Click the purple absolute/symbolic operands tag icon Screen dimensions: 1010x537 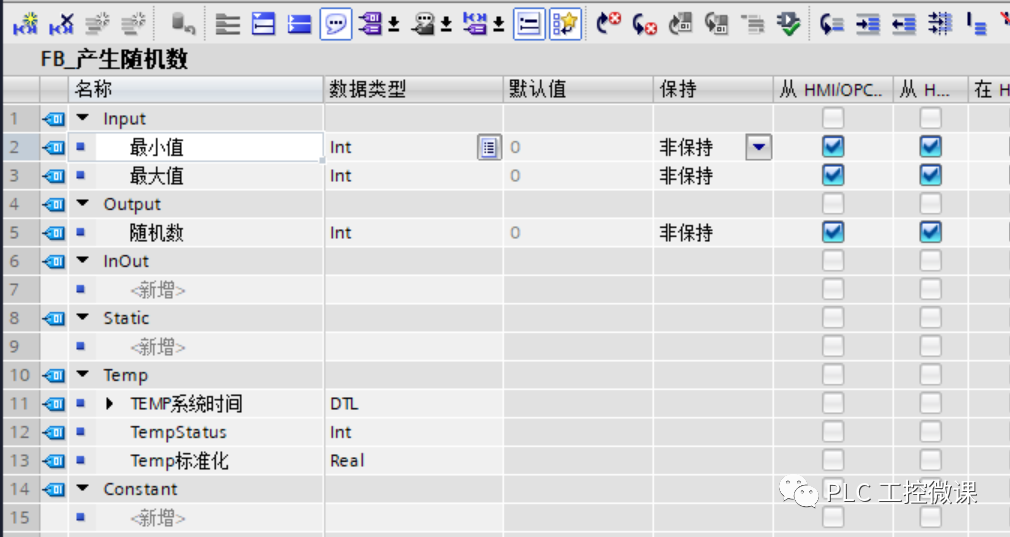pyautogui.click(x=370, y=24)
